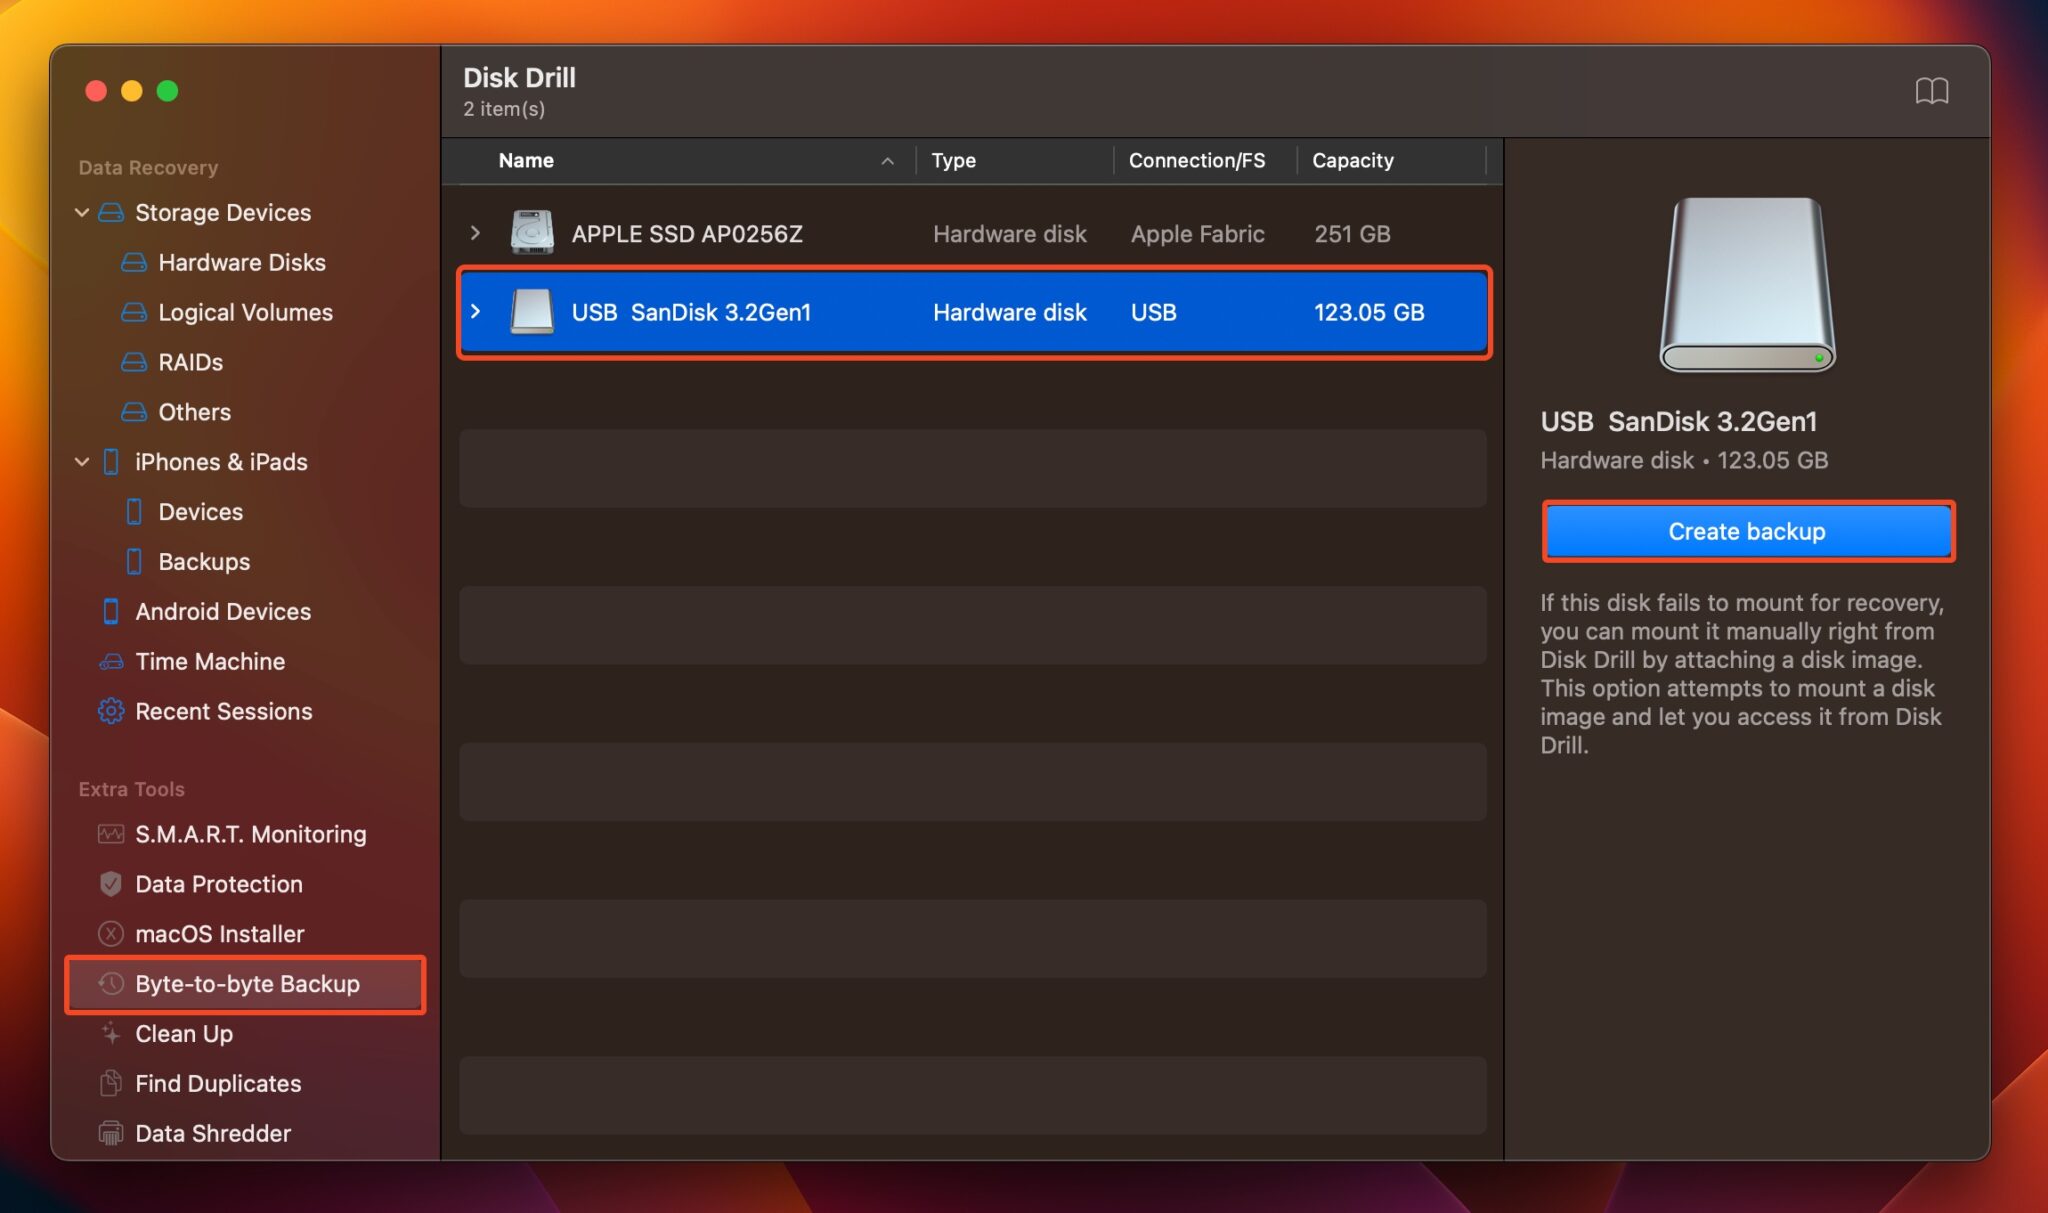Open the Time Machine section
The width and height of the screenshot is (2048, 1213).
pos(210,661)
